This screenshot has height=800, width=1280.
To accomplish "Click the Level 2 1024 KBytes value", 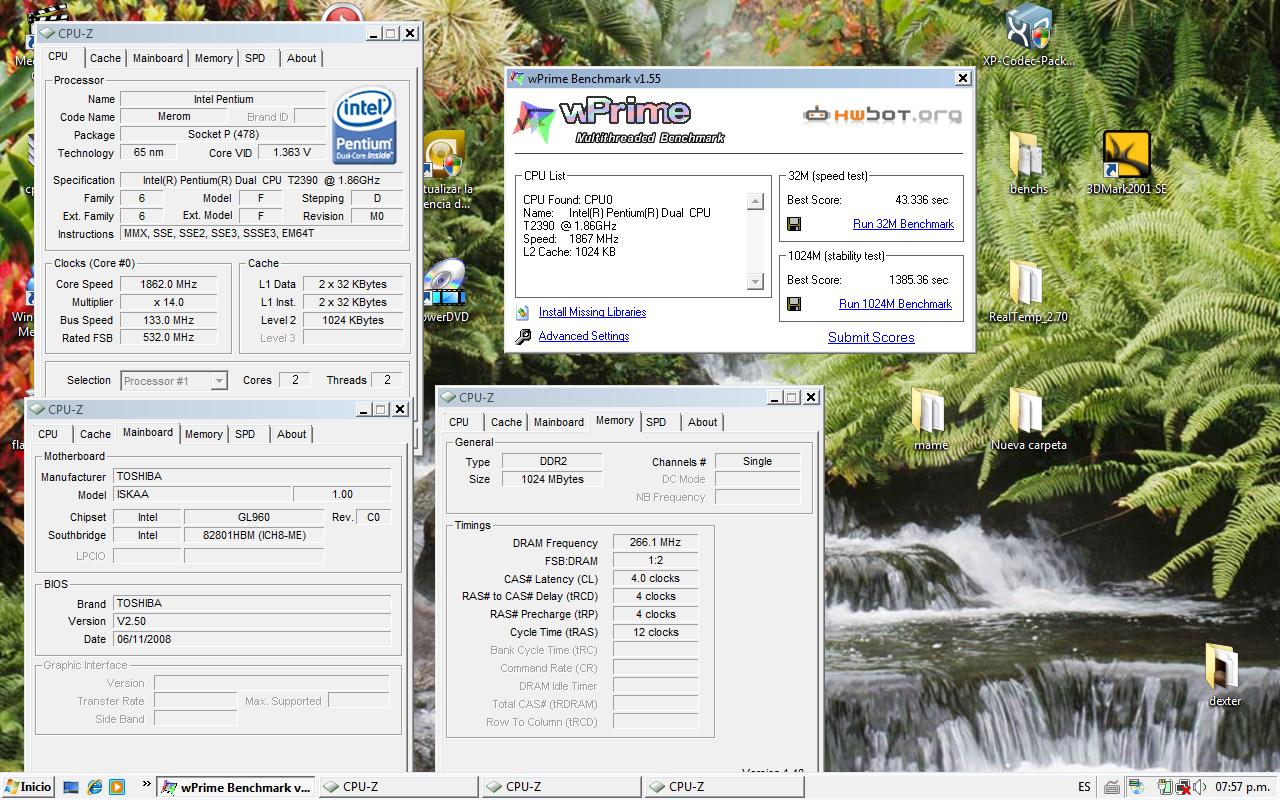I will pyautogui.click(x=352, y=320).
